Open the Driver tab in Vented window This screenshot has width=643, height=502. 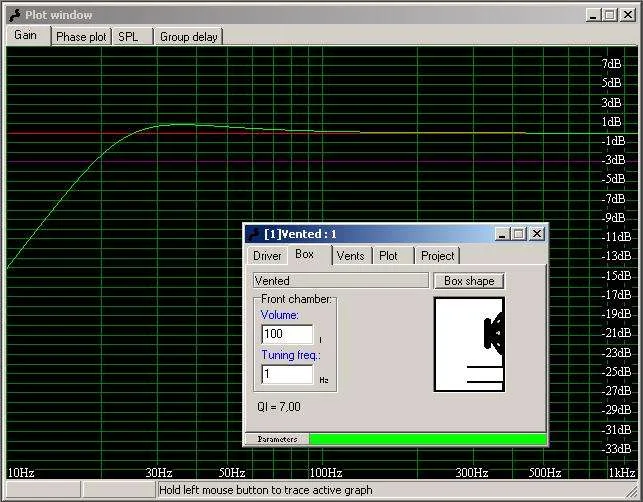(x=267, y=256)
